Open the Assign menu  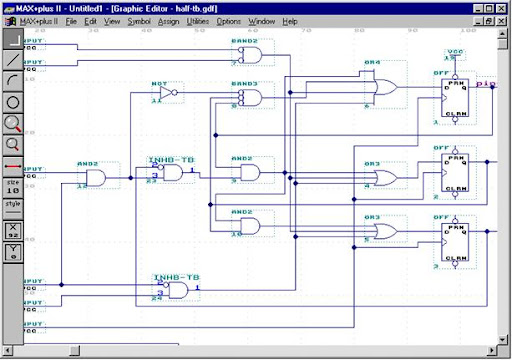[168, 22]
